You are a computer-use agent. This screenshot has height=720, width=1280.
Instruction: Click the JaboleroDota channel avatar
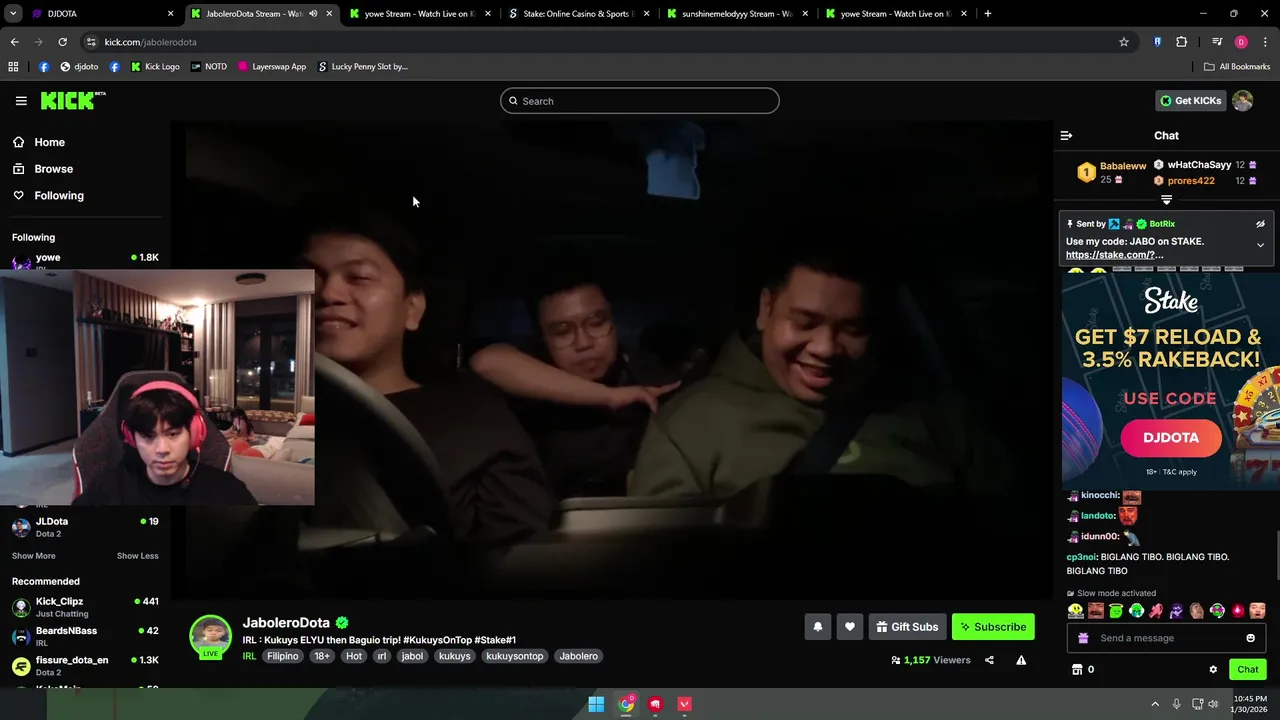coord(210,636)
